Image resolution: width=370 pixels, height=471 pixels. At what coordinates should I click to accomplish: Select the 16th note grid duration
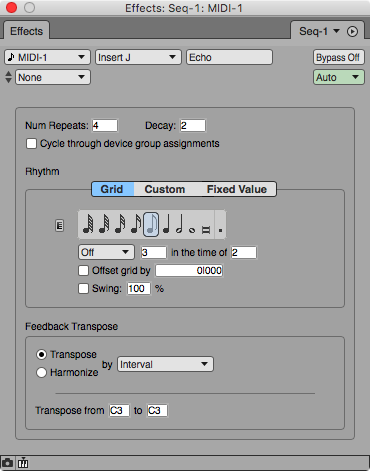136,224
